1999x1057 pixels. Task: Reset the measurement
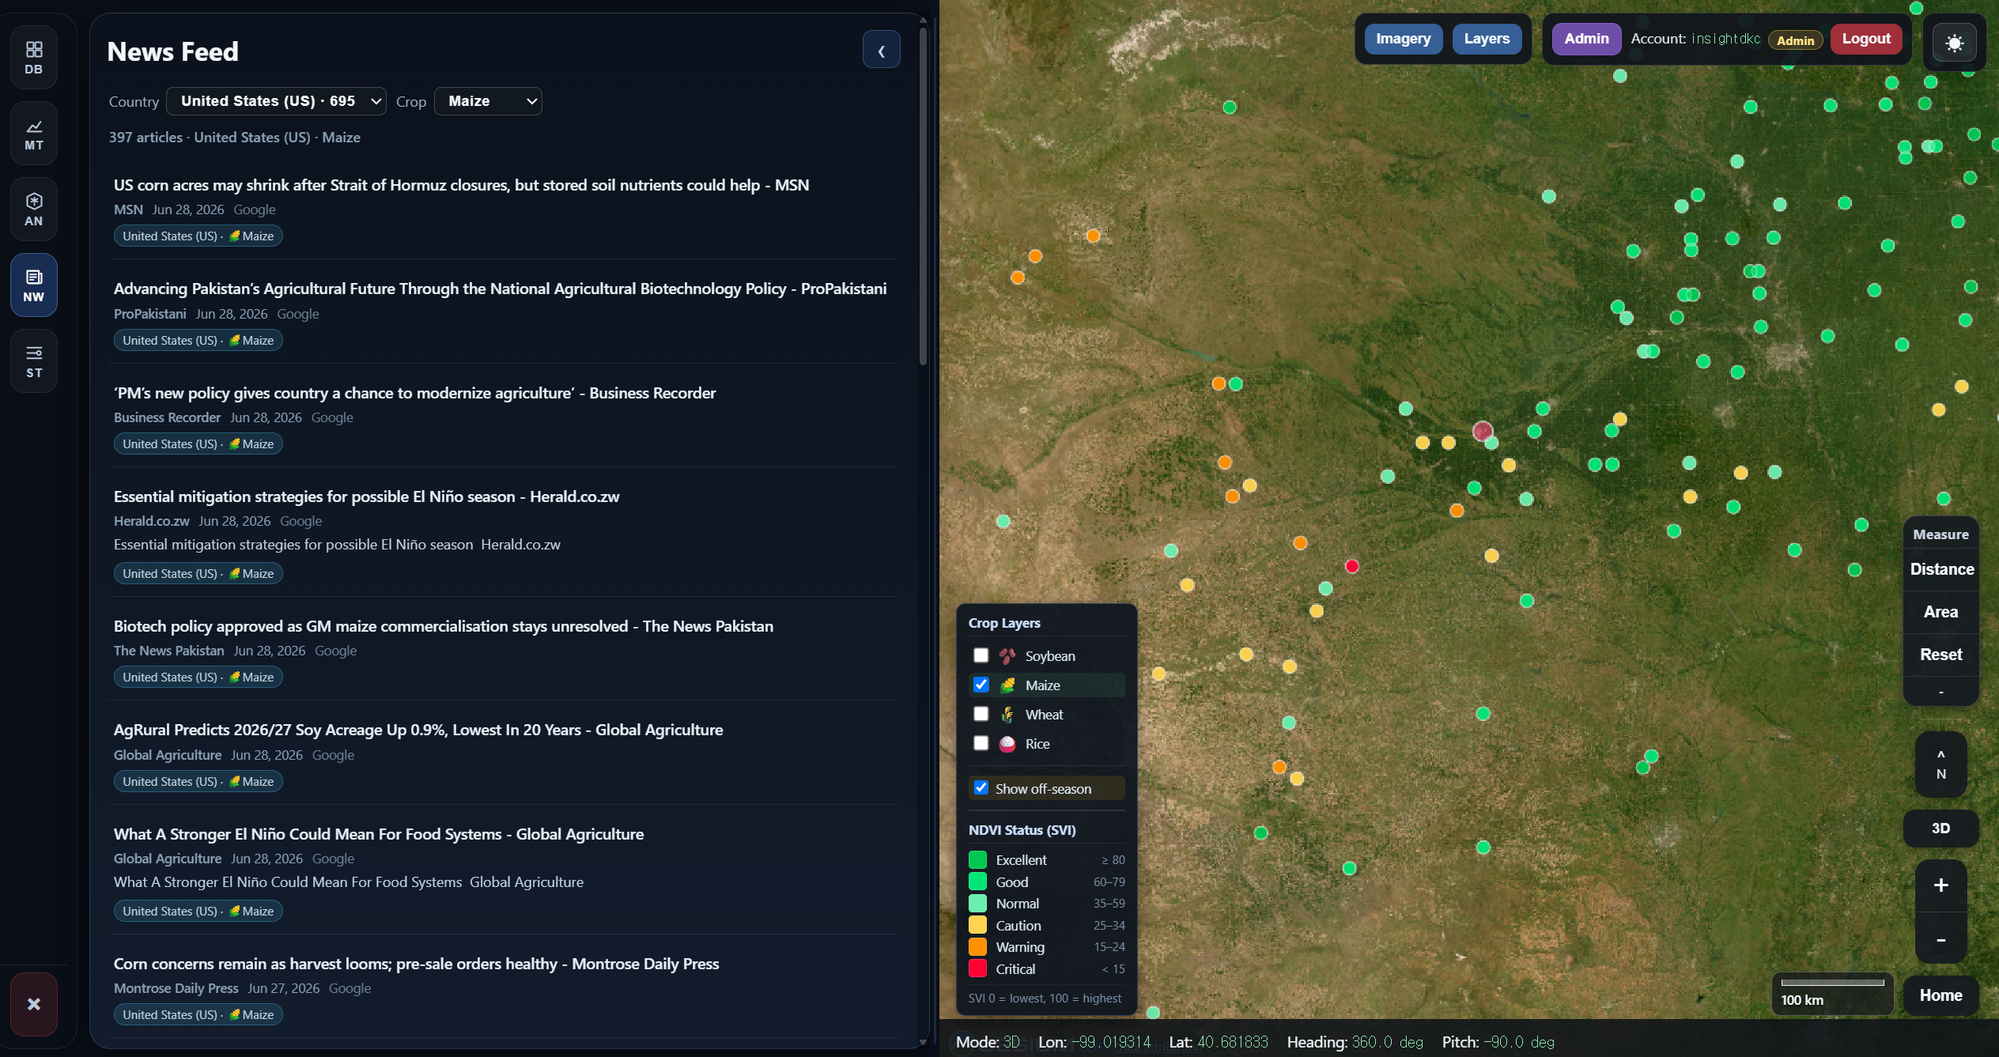[x=1941, y=655]
